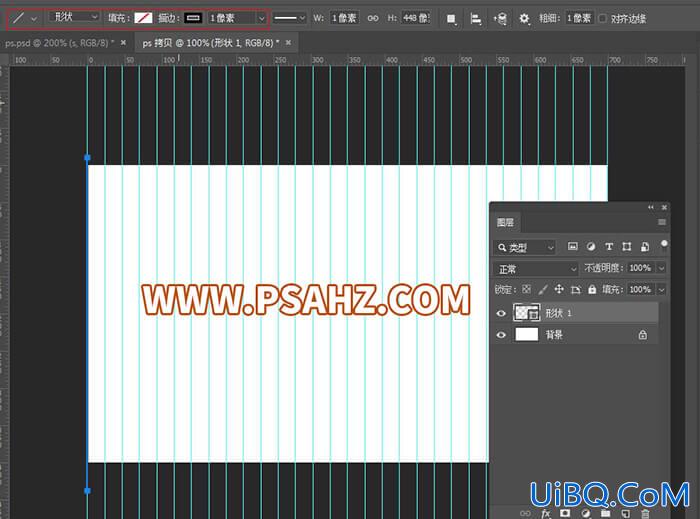Add a layer mask

click(x=565, y=513)
